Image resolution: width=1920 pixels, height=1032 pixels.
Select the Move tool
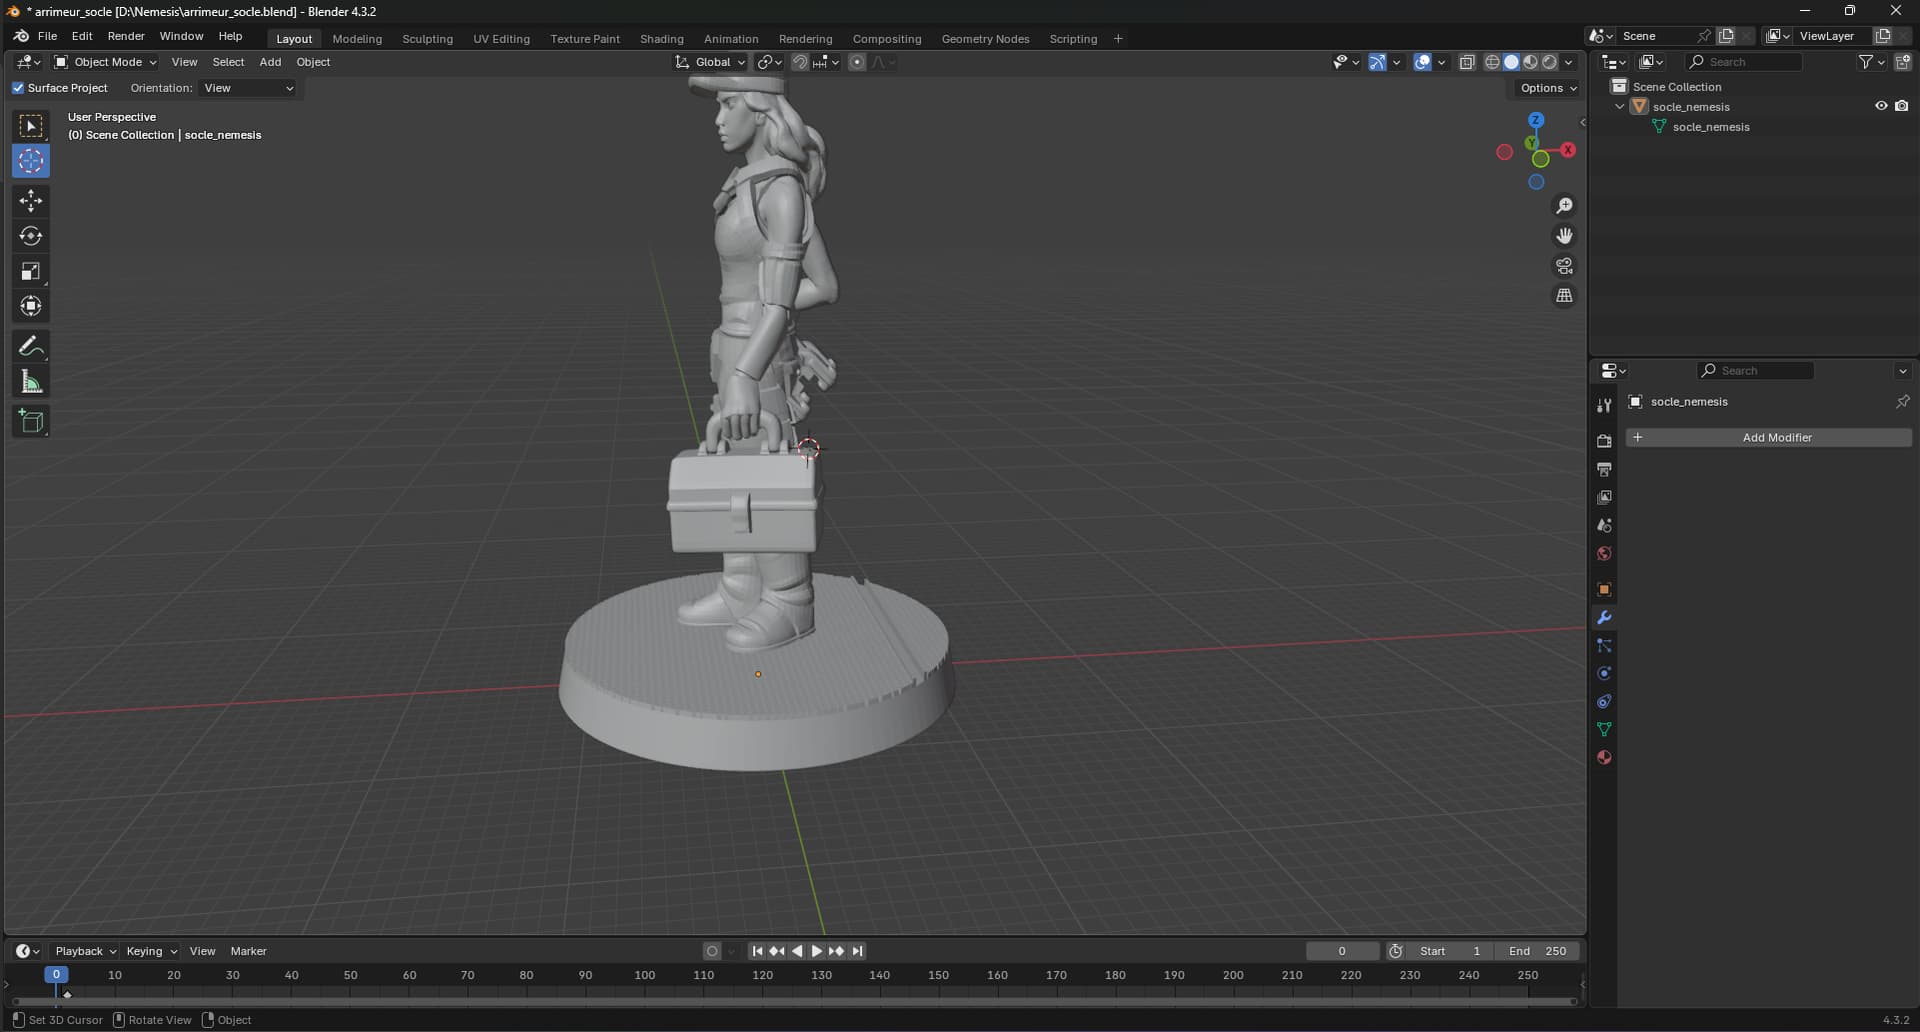point(31,201)
